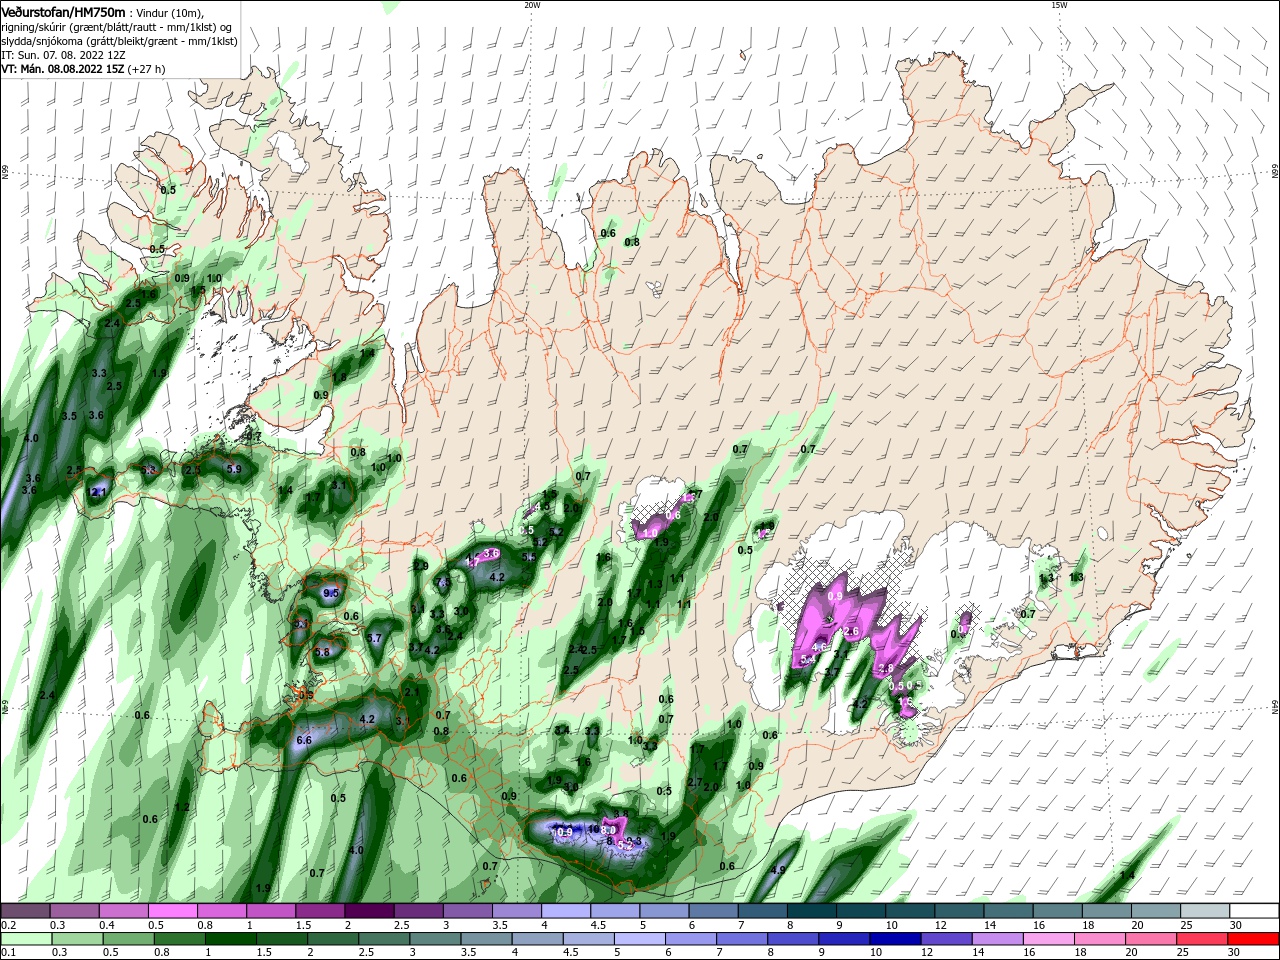Click the white swatch ending the snow scale
The width and height of the screenshot is (1280, 960).
(1254, 911)
